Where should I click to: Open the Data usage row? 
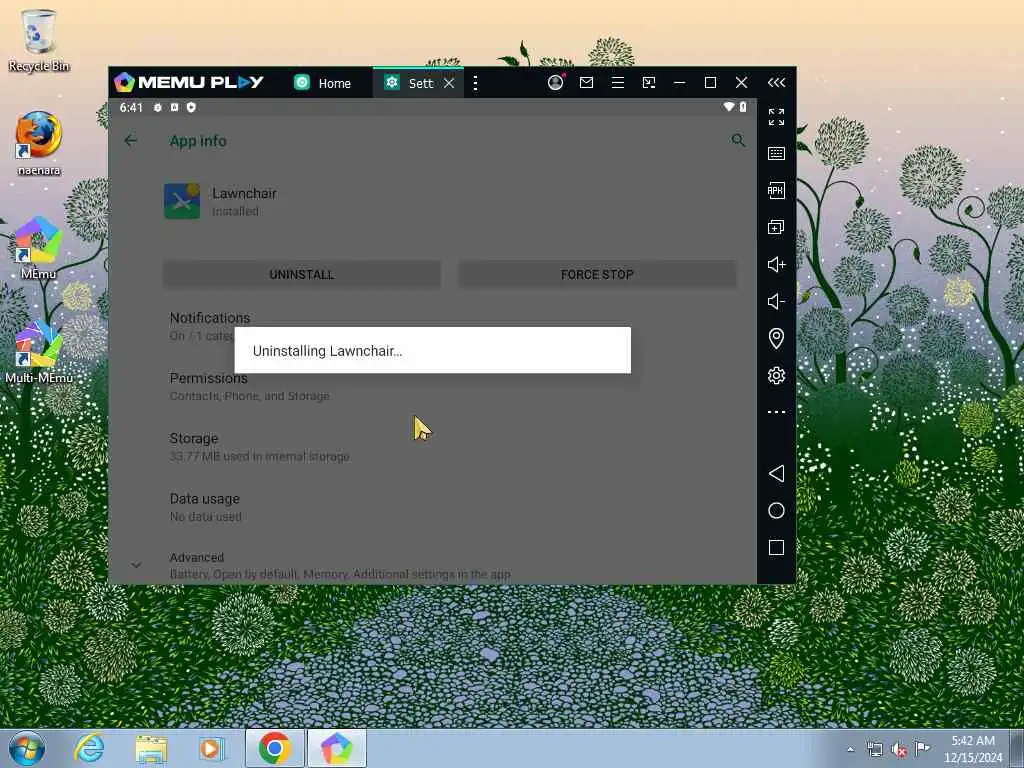pos(432,507)
